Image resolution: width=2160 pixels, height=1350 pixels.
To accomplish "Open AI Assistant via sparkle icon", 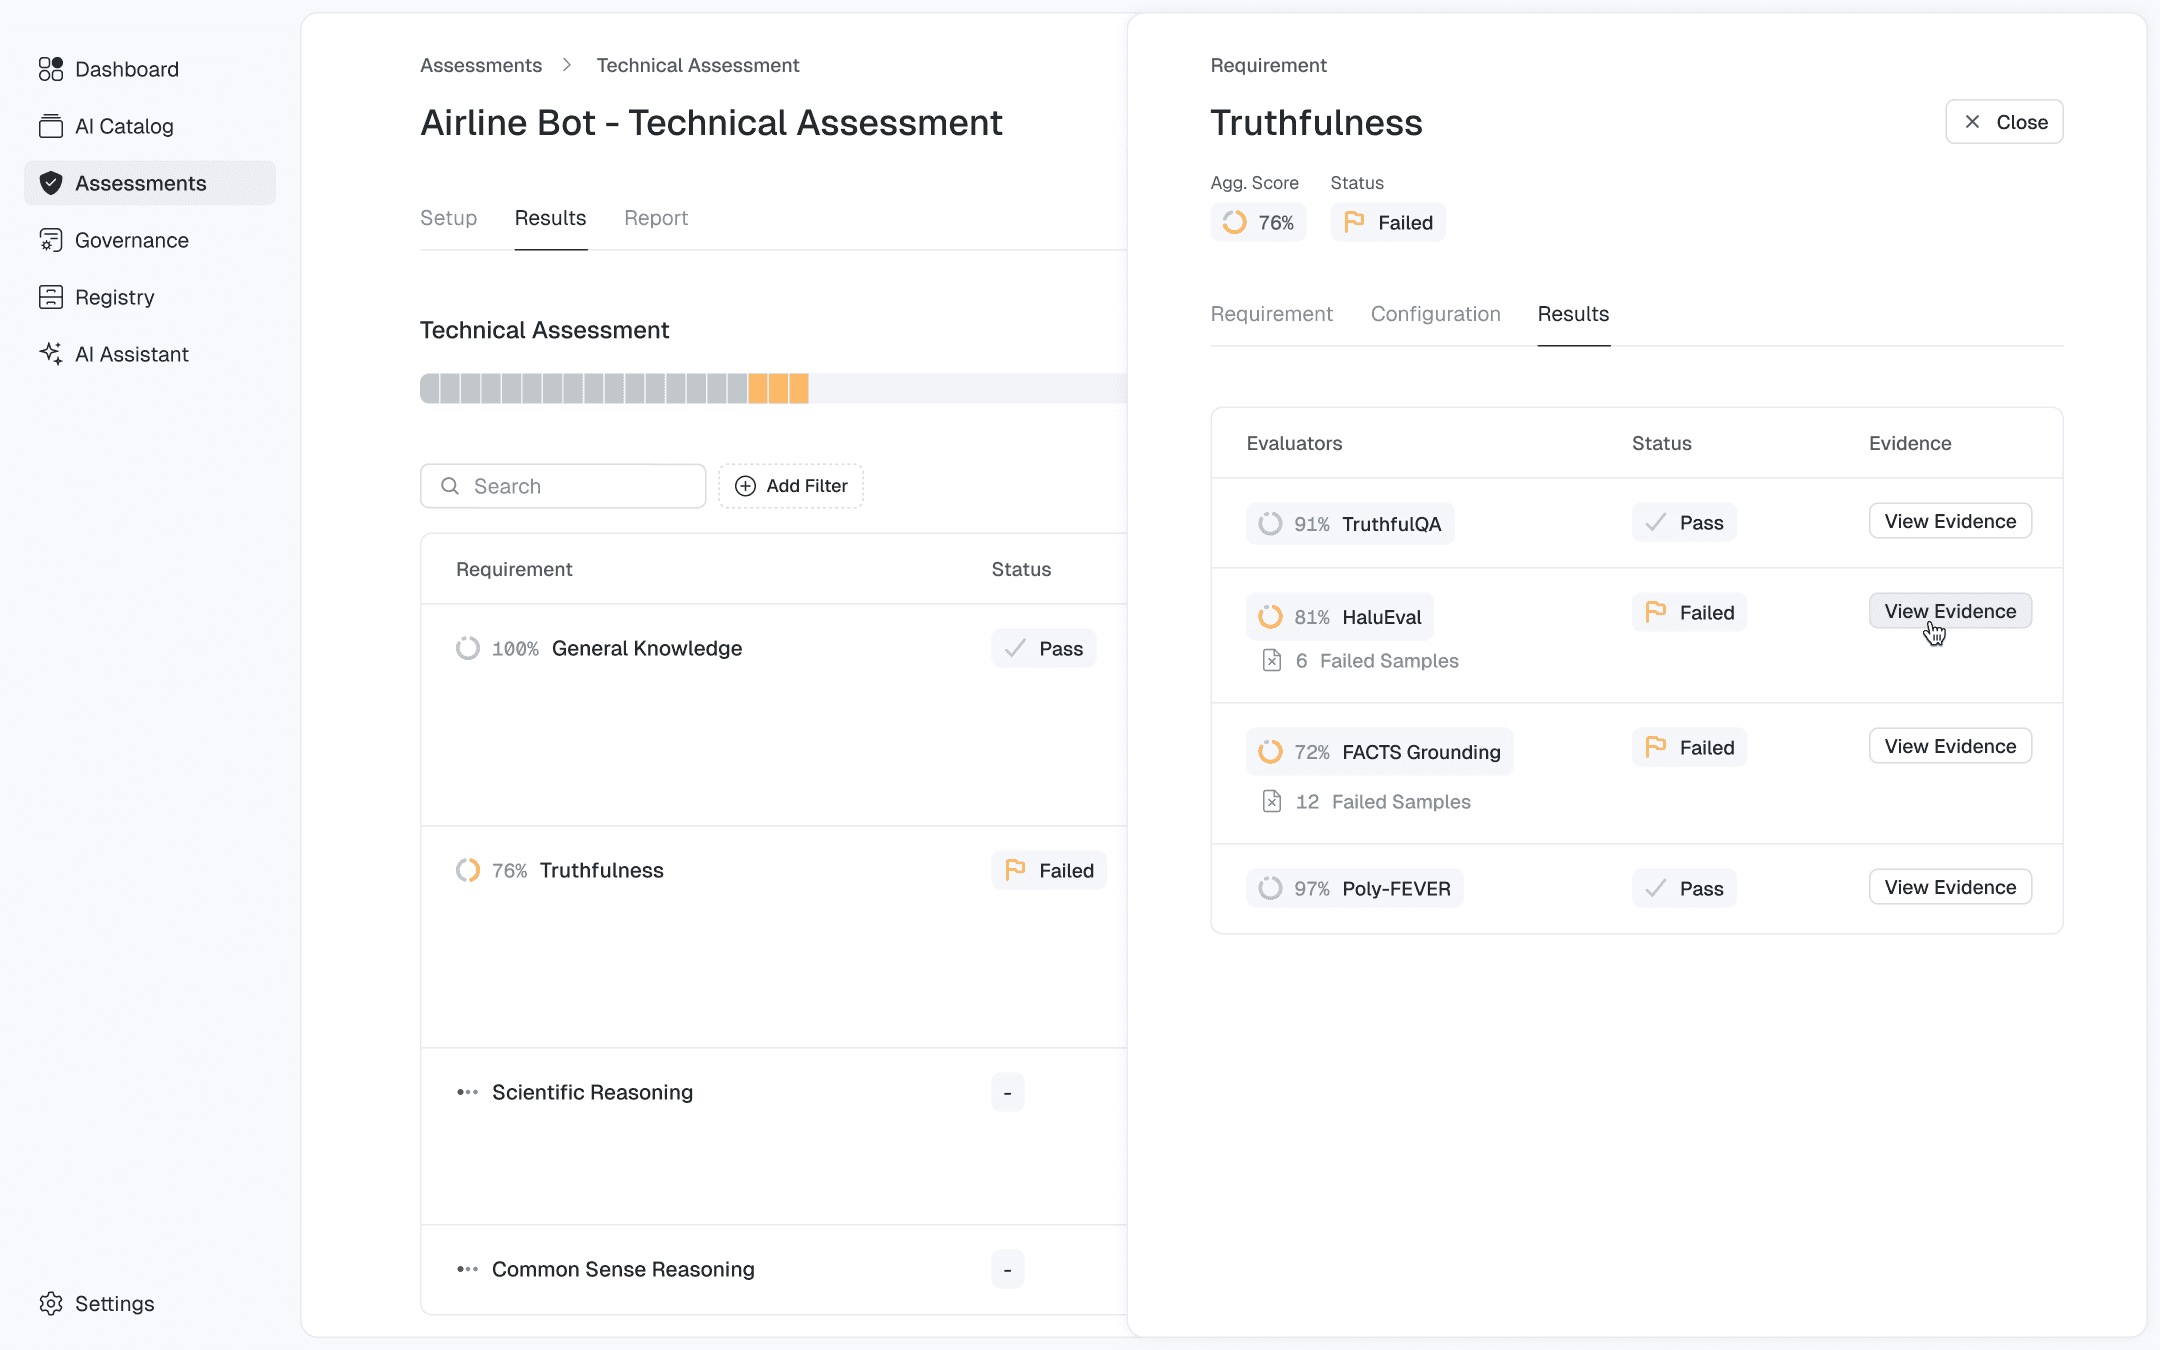I will tap(50, 354).
